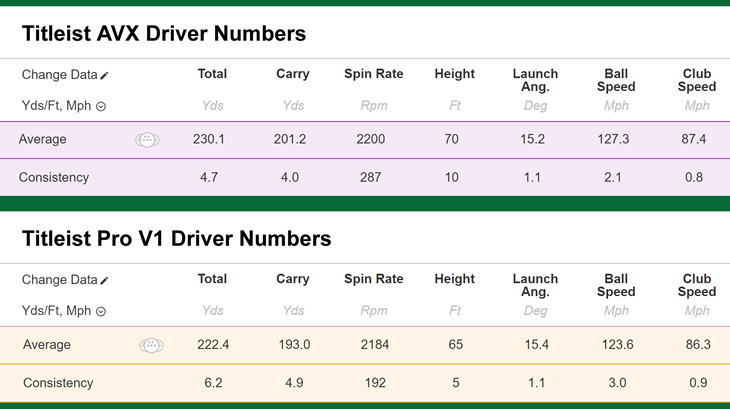
Task: Click the AVX average launch angle 15.2
Action: (533, 139)
